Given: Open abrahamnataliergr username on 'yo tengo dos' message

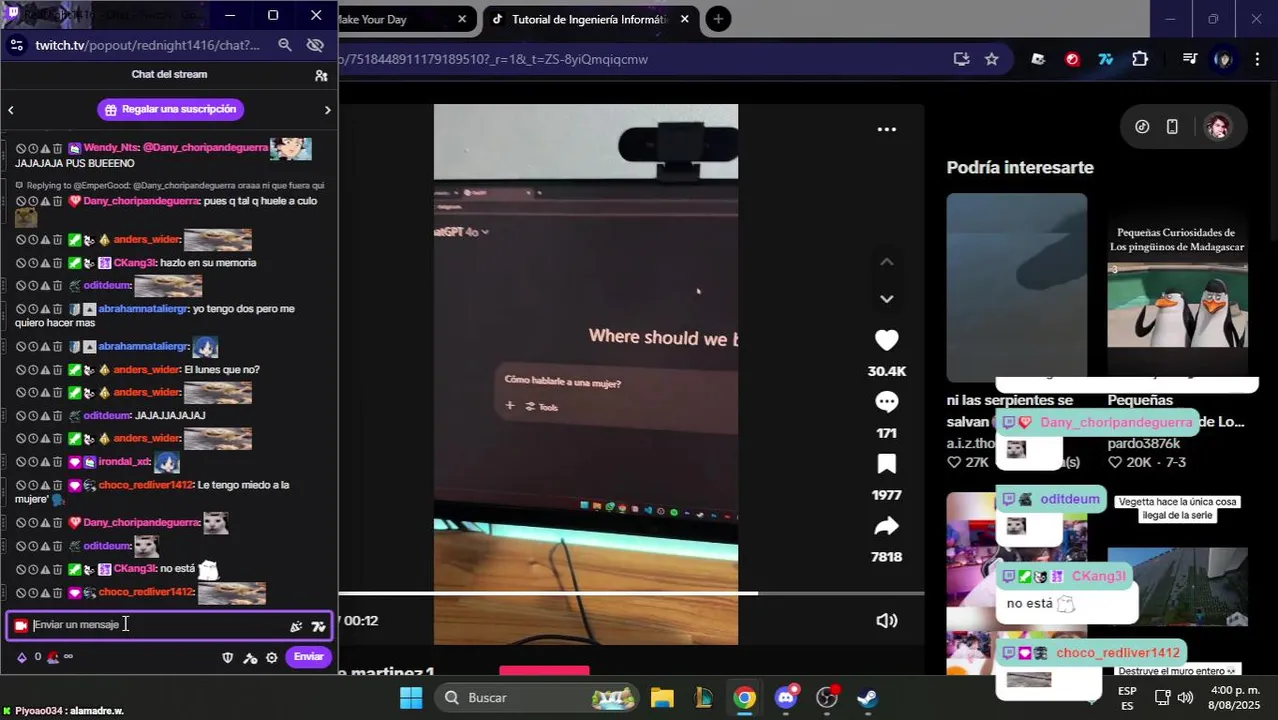Looking at the screenshot, I should (x=144, y=309).
